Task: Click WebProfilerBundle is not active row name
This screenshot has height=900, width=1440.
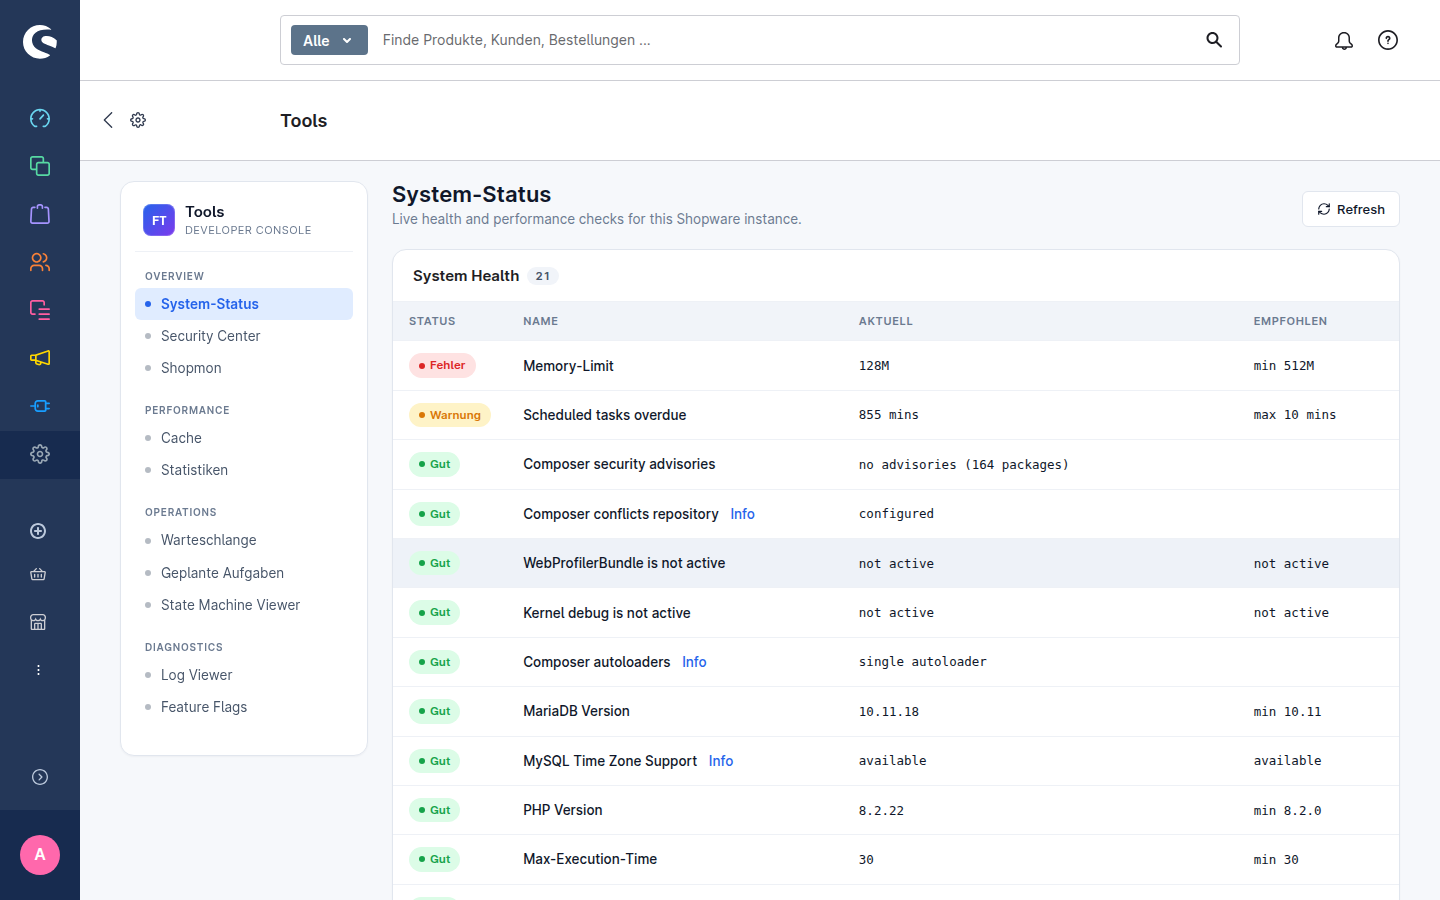Action: point(624,563)
